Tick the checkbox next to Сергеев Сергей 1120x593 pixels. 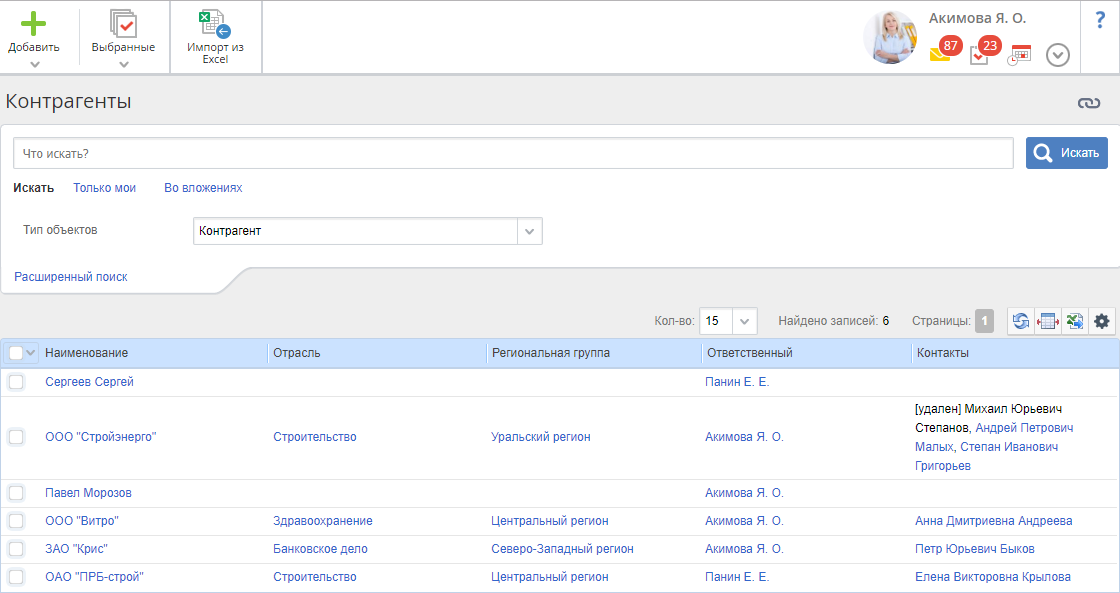[x=16, y=382]
